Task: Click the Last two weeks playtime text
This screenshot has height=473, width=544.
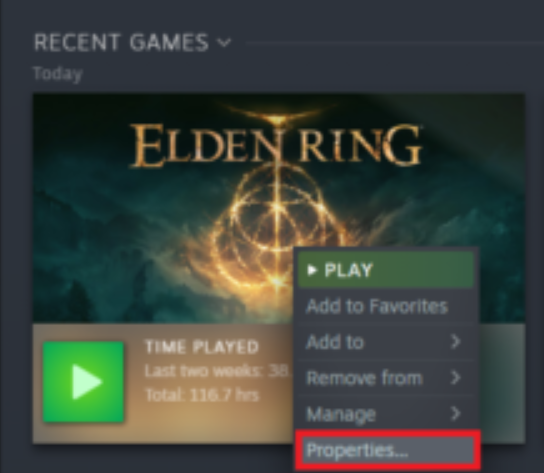Action: pyautogui.click(x=216, y=371)
